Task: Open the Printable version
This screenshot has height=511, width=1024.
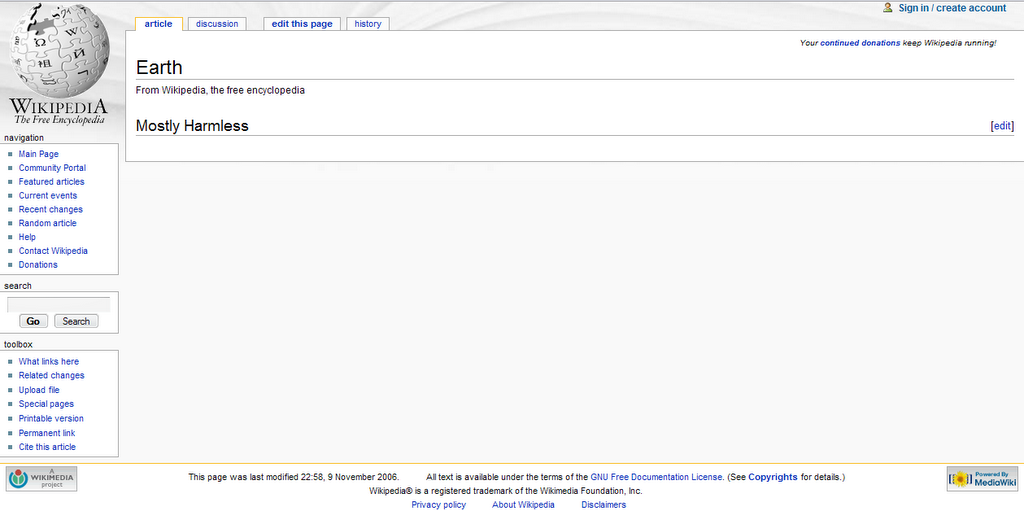Action: click(51, 418)
